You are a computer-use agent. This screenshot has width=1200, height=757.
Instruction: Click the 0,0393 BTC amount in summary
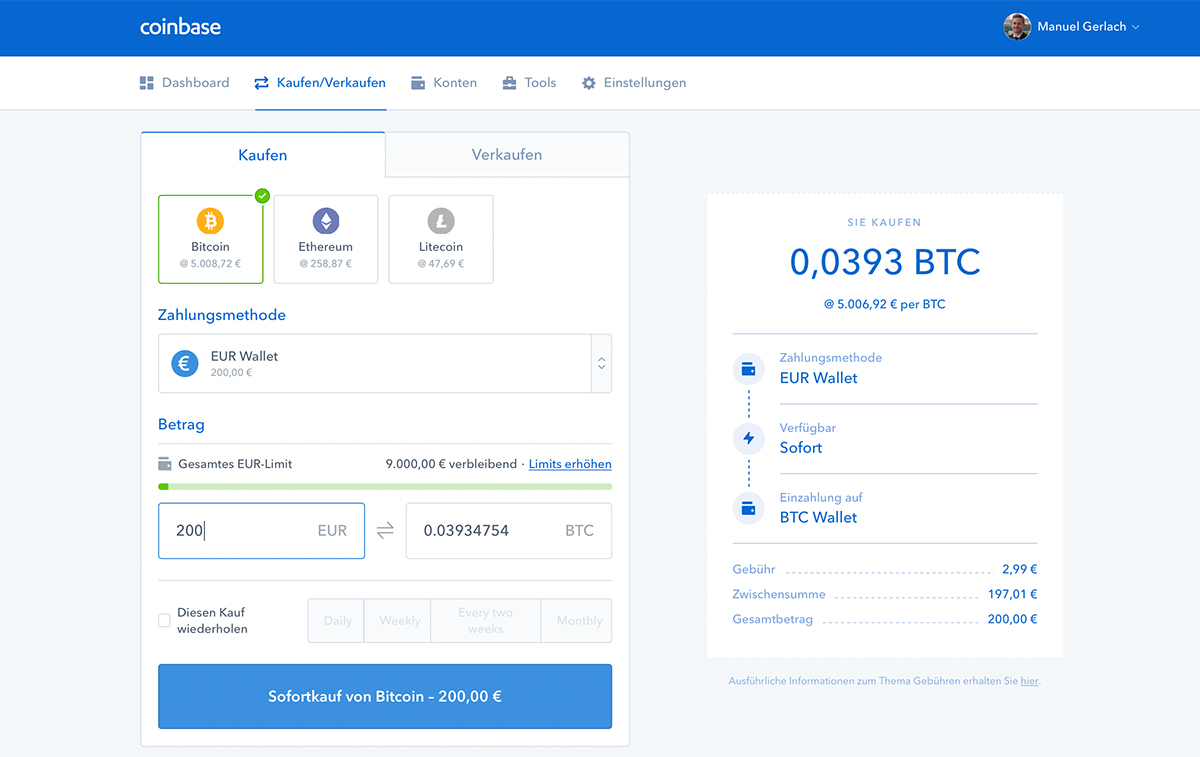pyautogui.click(x=885, y=262)
